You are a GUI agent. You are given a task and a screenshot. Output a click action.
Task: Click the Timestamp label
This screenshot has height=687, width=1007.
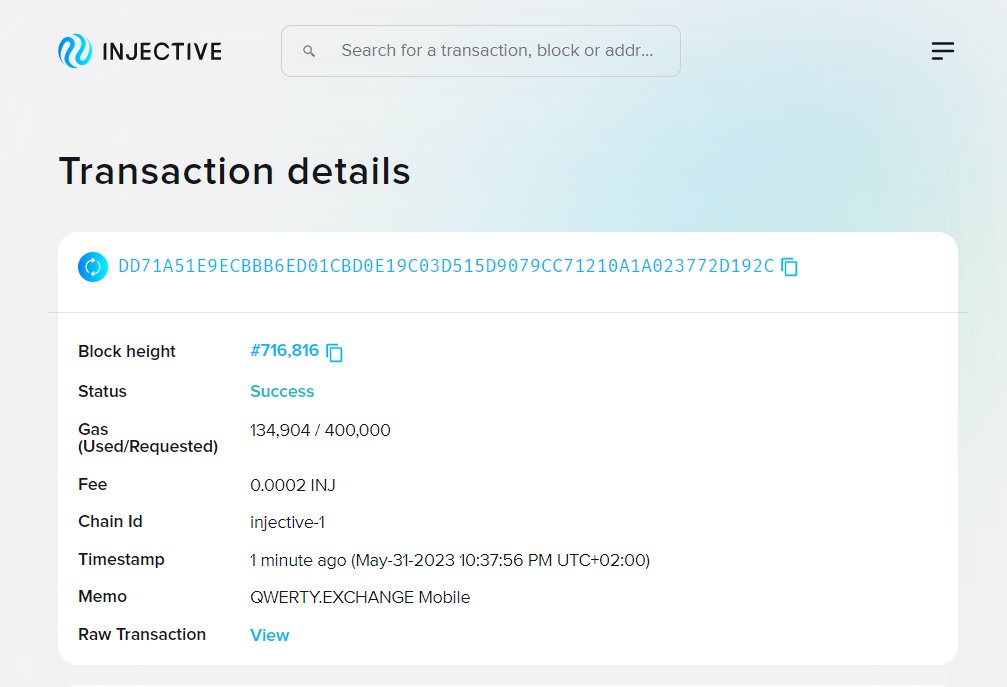point(121,559)
